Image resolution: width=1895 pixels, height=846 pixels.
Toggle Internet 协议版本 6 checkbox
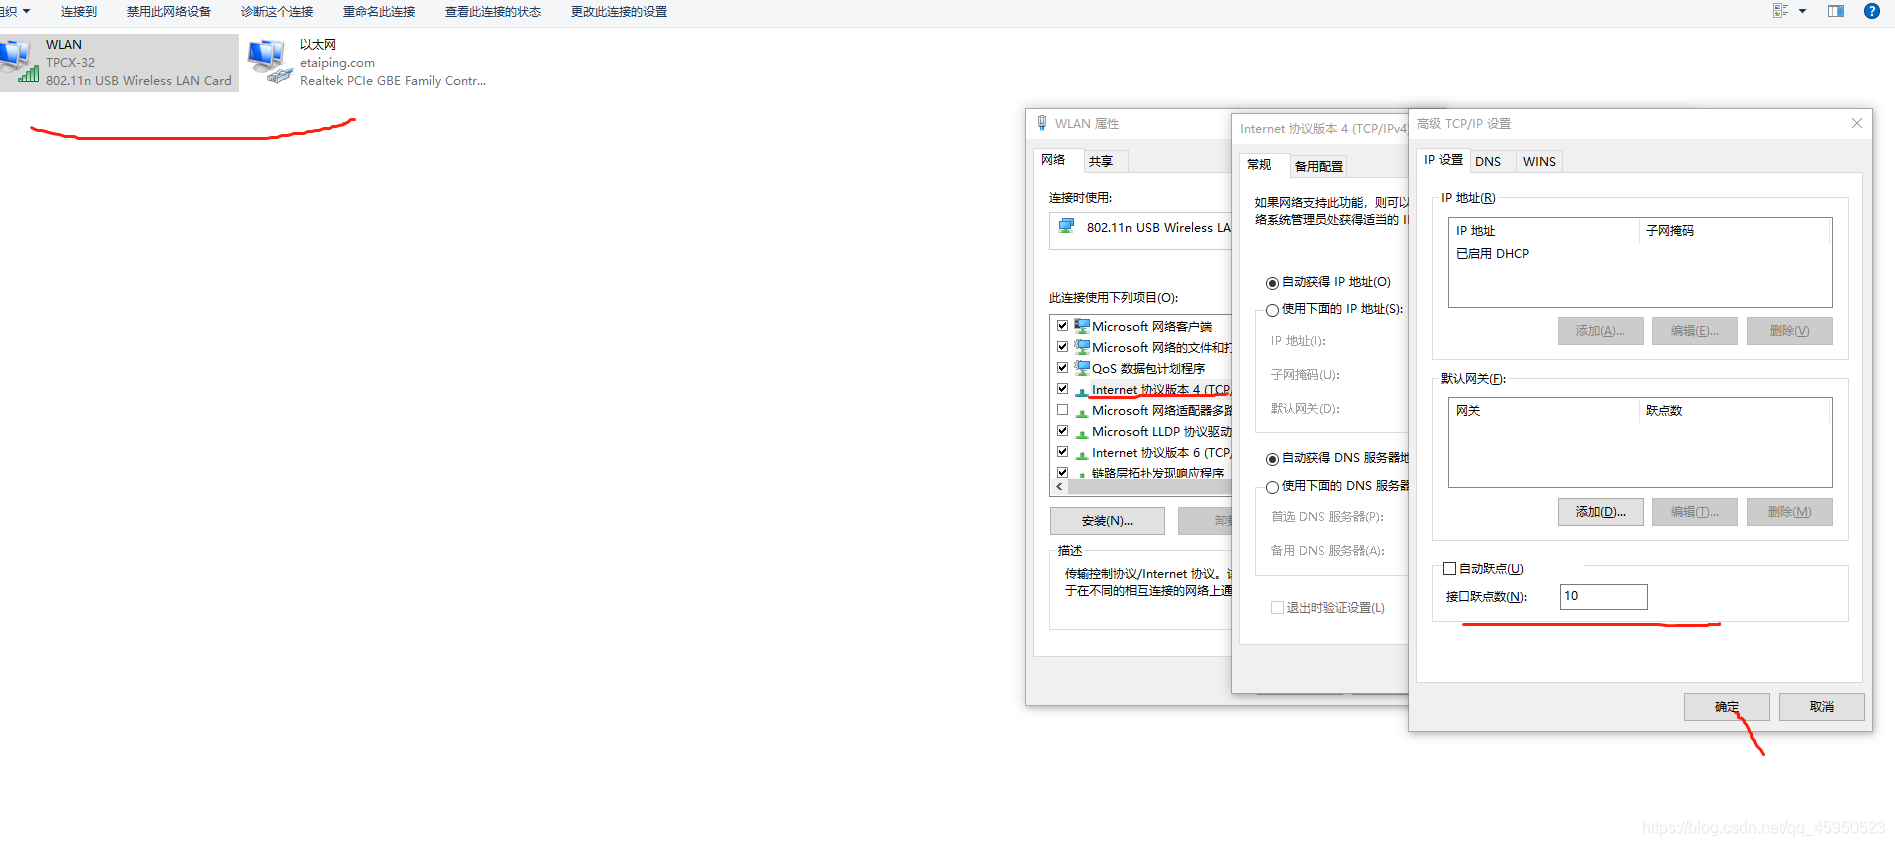[x=1062, y=452]
